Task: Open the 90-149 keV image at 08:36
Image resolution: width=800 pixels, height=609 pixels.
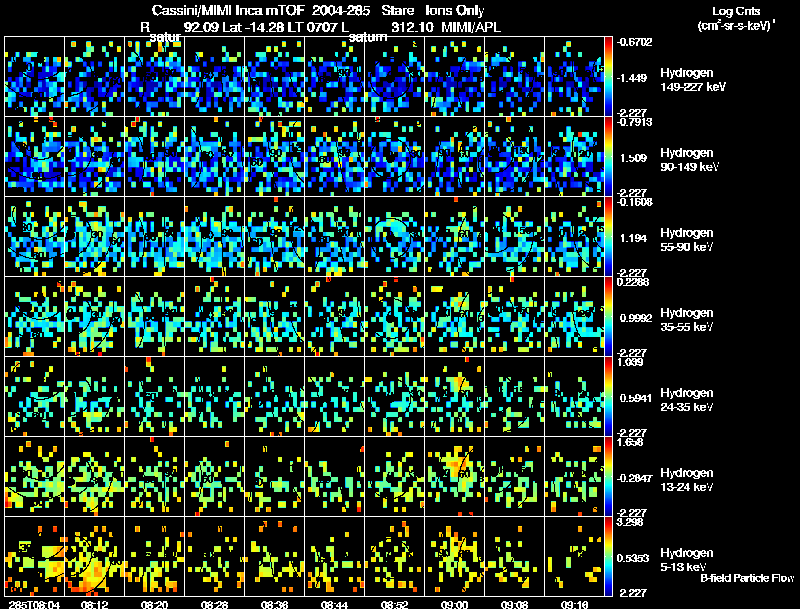Action: (274, 157)
